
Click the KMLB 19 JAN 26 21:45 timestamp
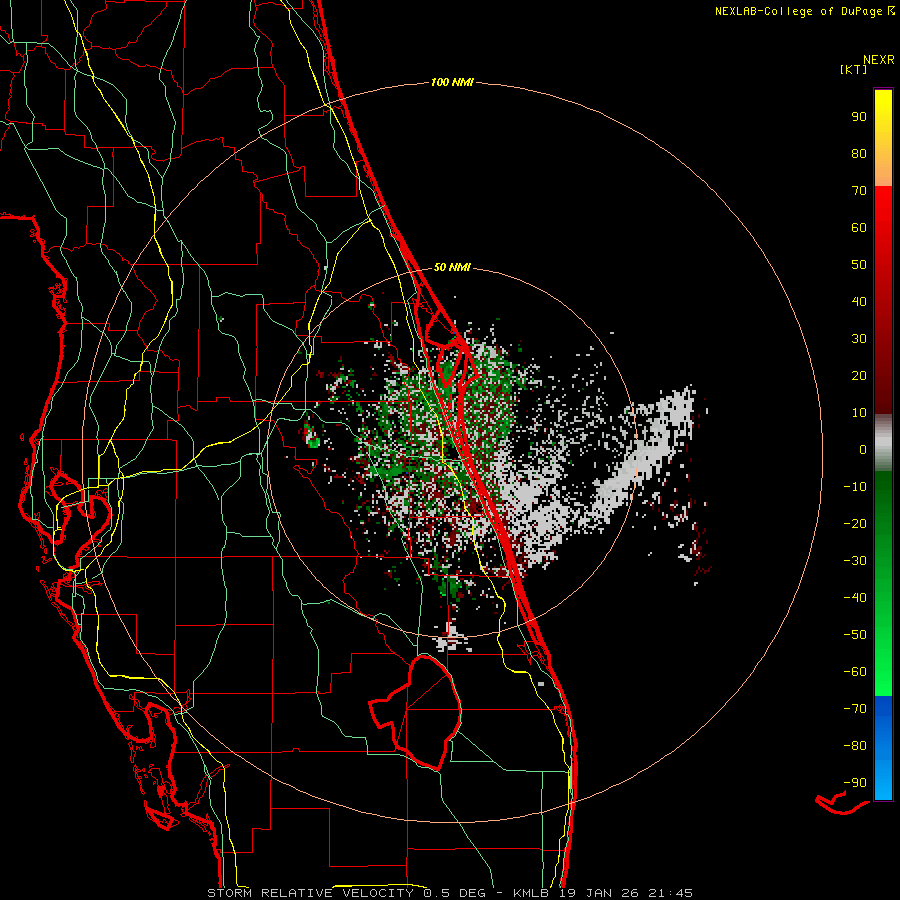603,893
